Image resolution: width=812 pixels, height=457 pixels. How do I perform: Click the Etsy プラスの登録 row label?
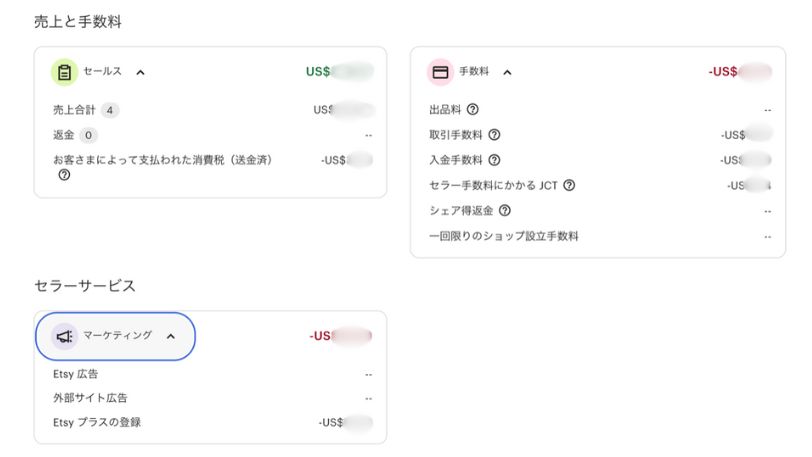pyautogui.click(x=97, y=422)
